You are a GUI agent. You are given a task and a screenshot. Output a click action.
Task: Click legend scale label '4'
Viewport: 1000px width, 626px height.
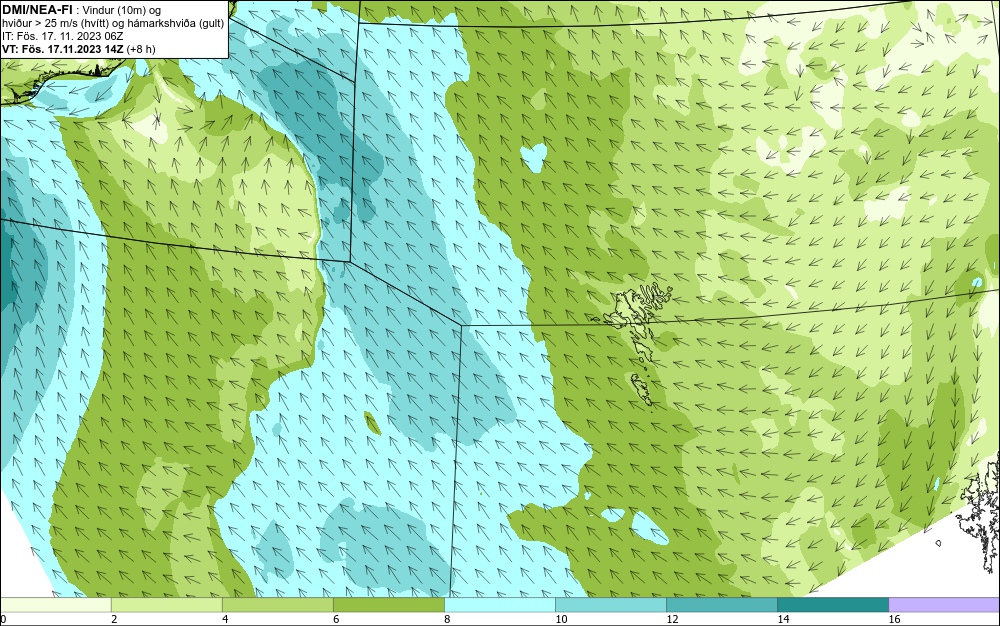pyautogui.click(x=225, y=619)
